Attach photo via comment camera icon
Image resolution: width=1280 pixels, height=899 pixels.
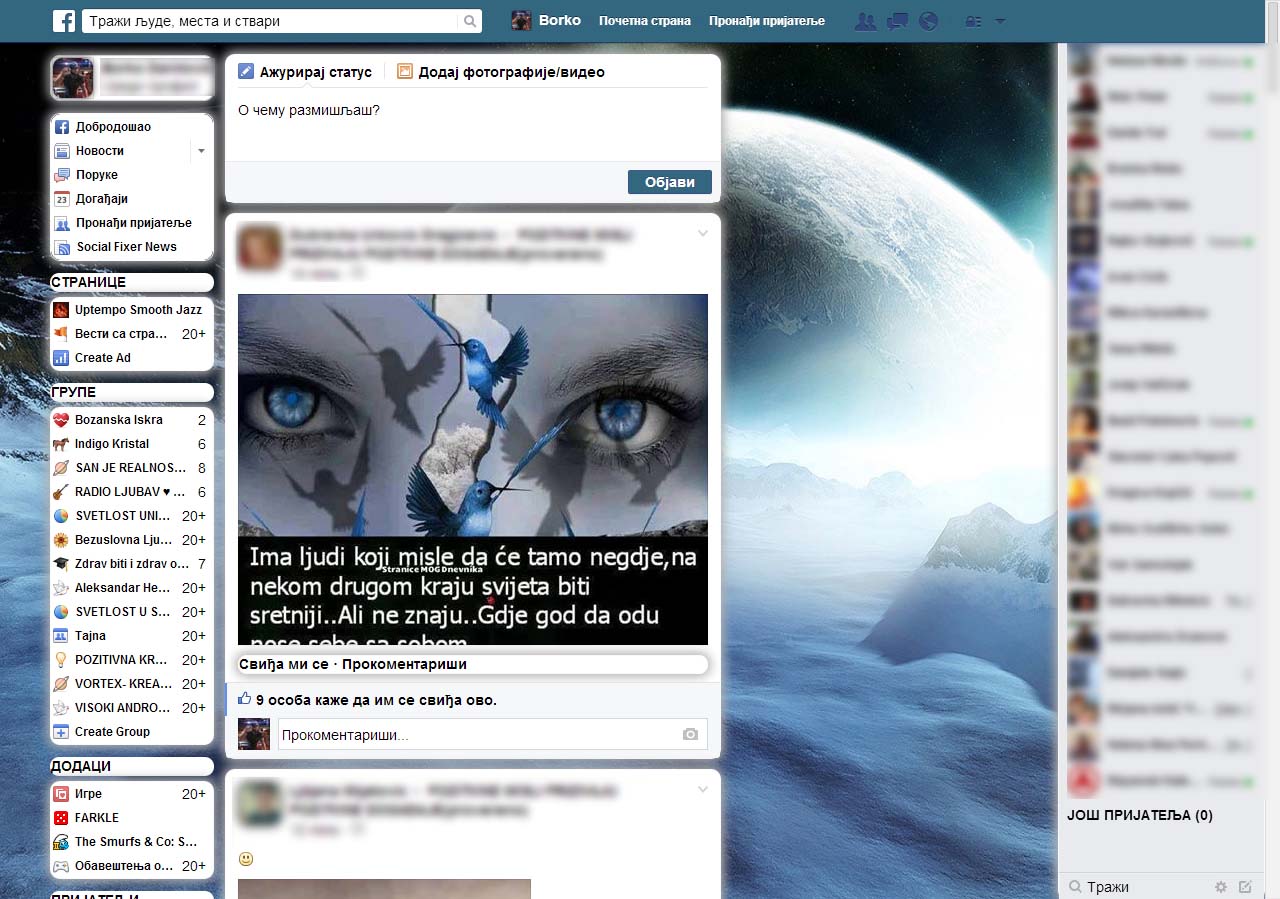(690, 734)
